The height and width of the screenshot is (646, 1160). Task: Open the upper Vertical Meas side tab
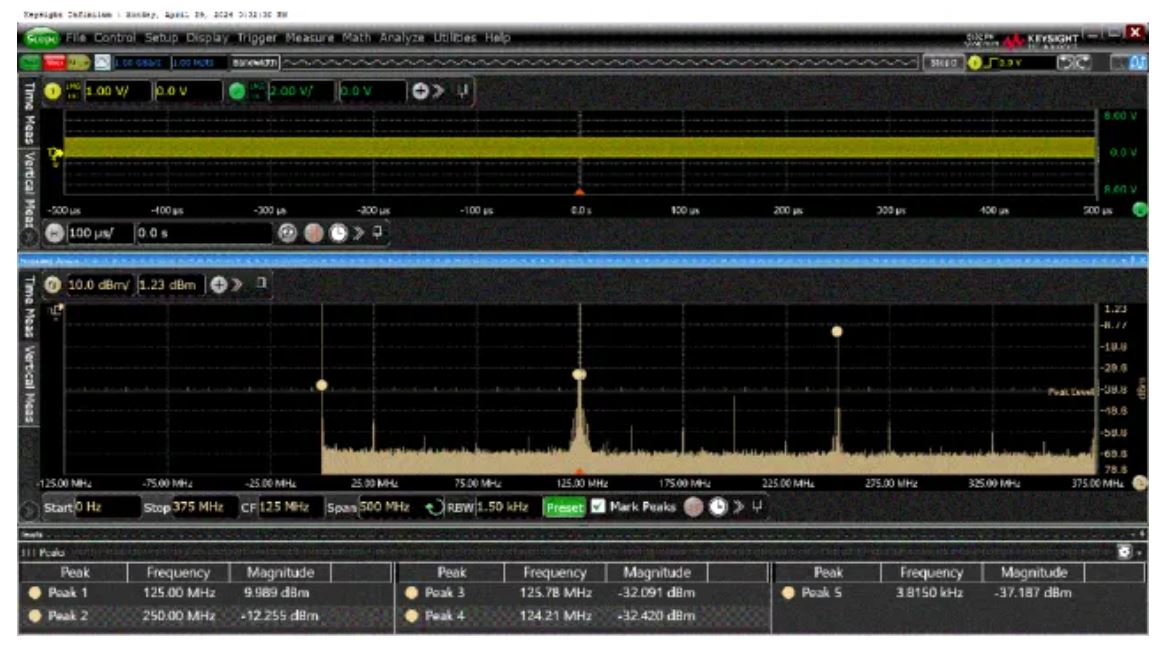30,189
